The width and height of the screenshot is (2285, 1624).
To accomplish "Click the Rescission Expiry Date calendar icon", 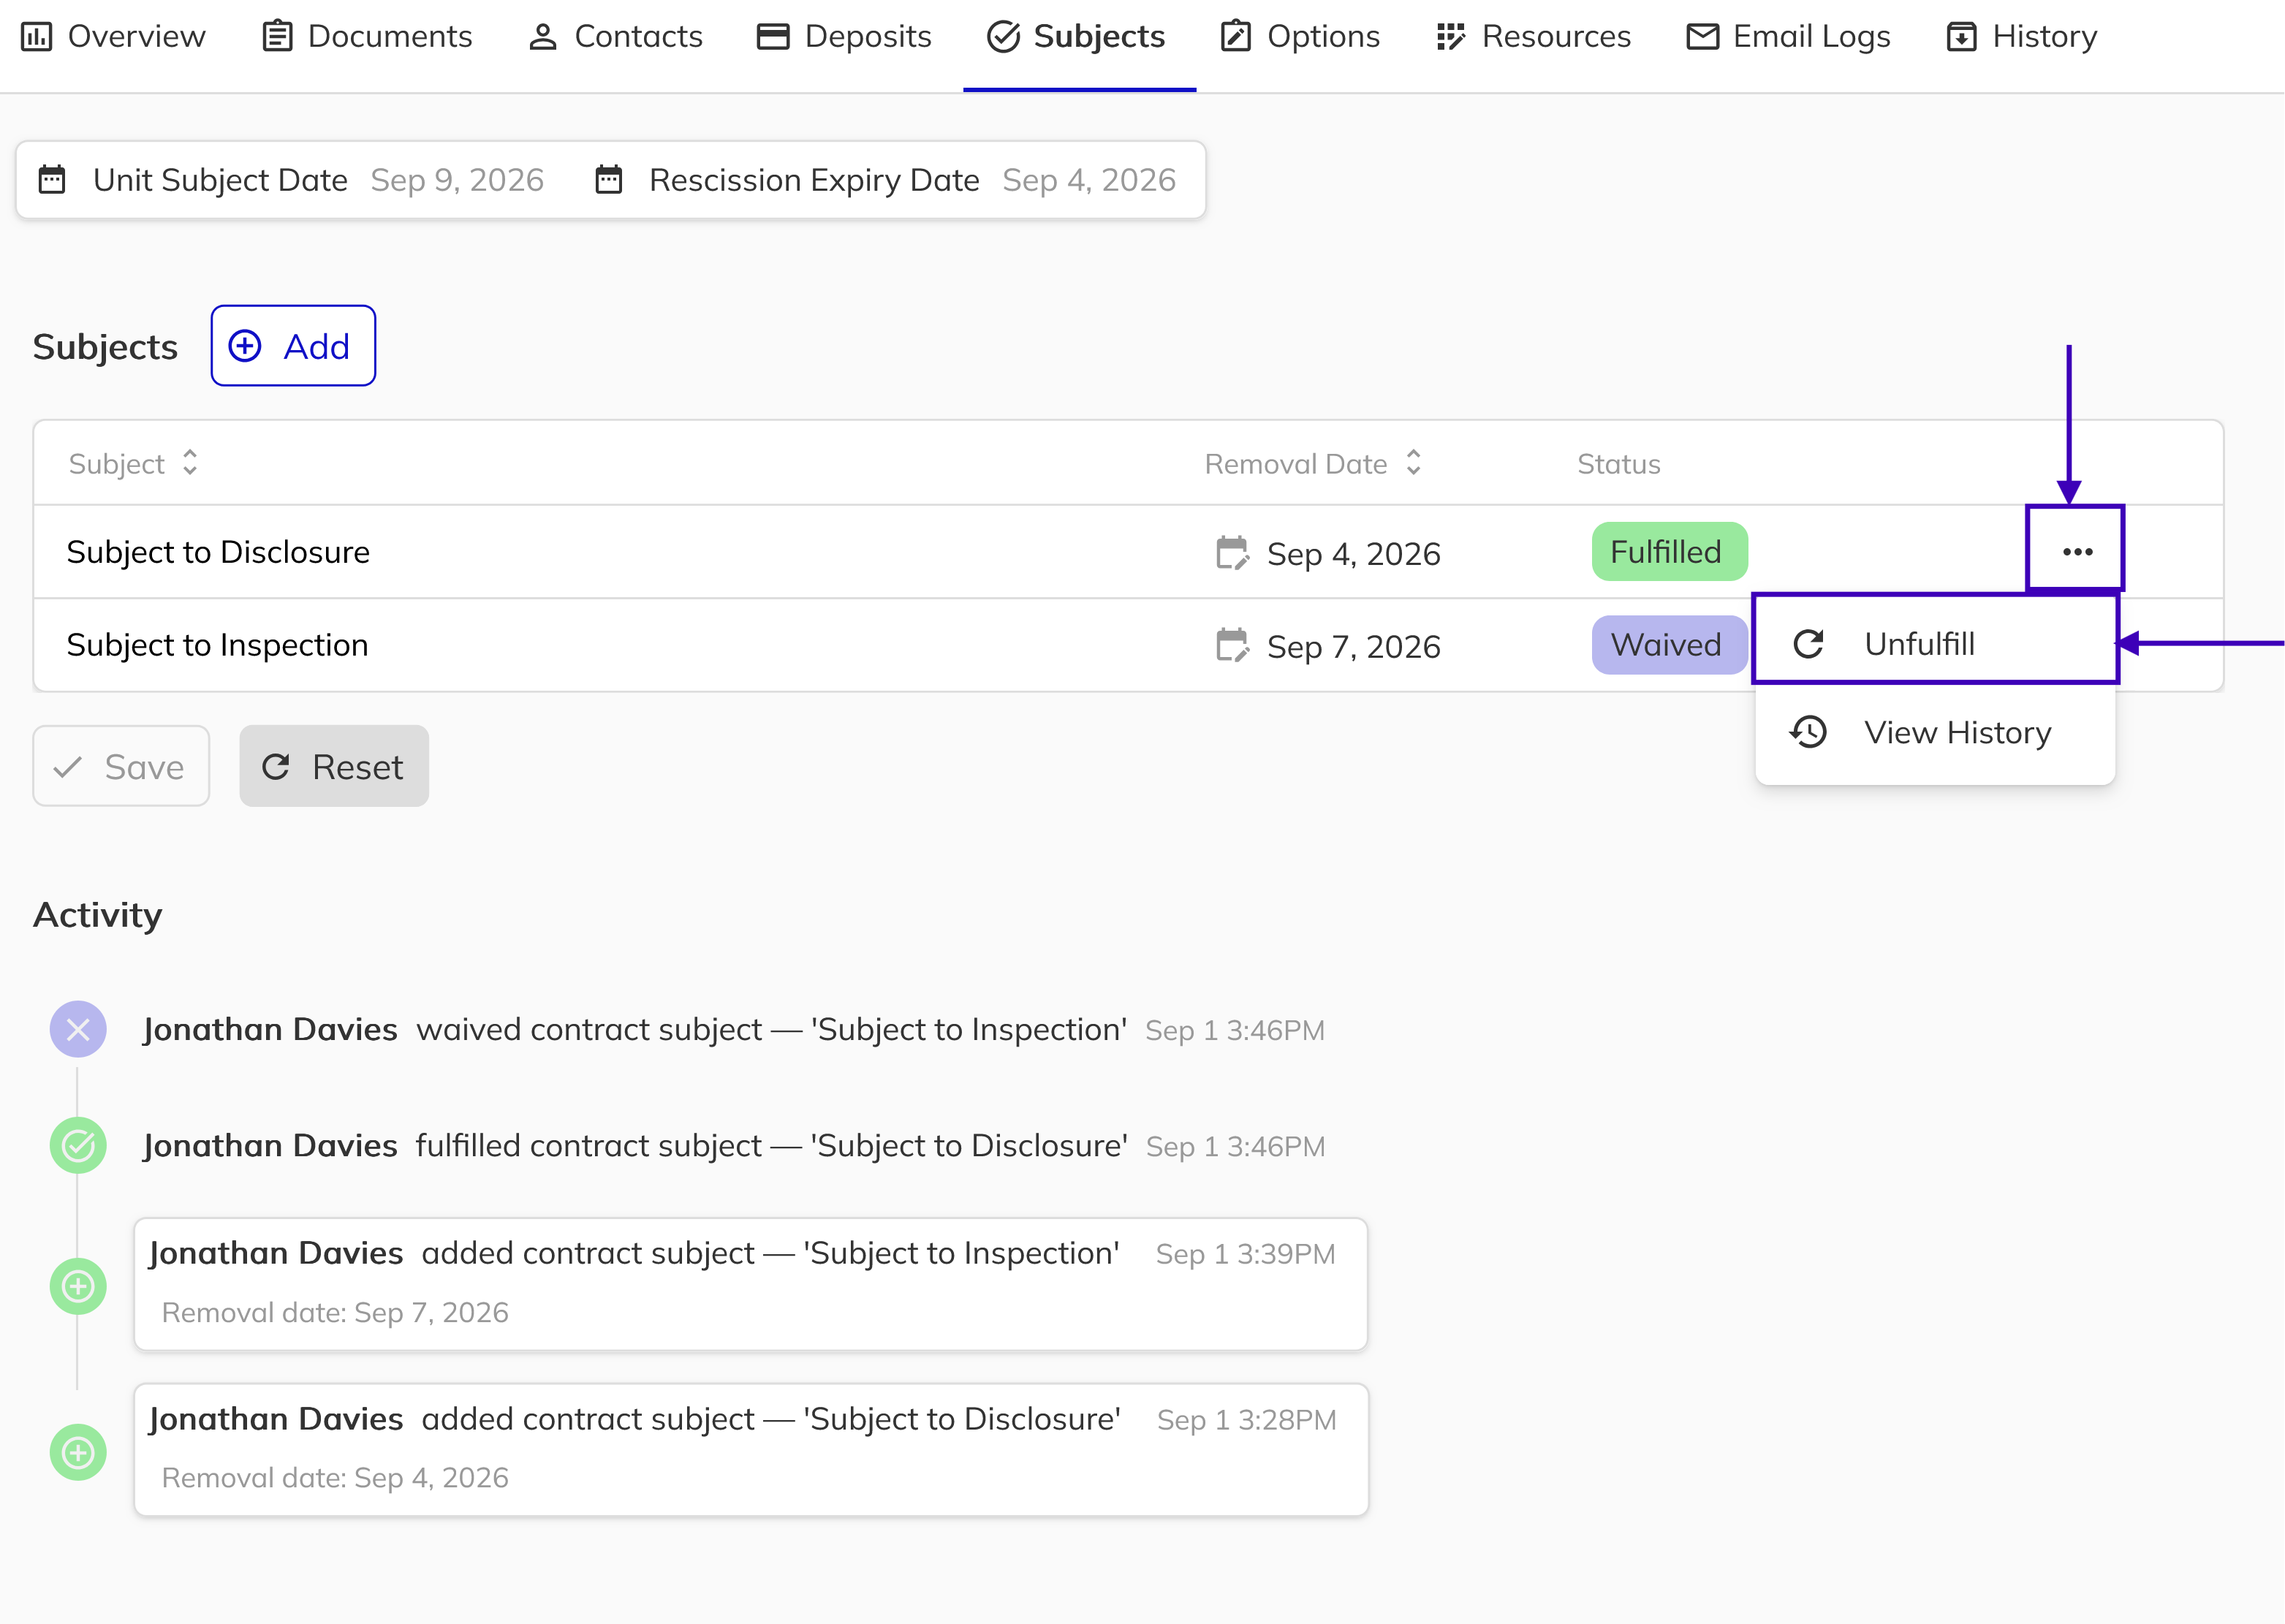I will click(609, 180).
